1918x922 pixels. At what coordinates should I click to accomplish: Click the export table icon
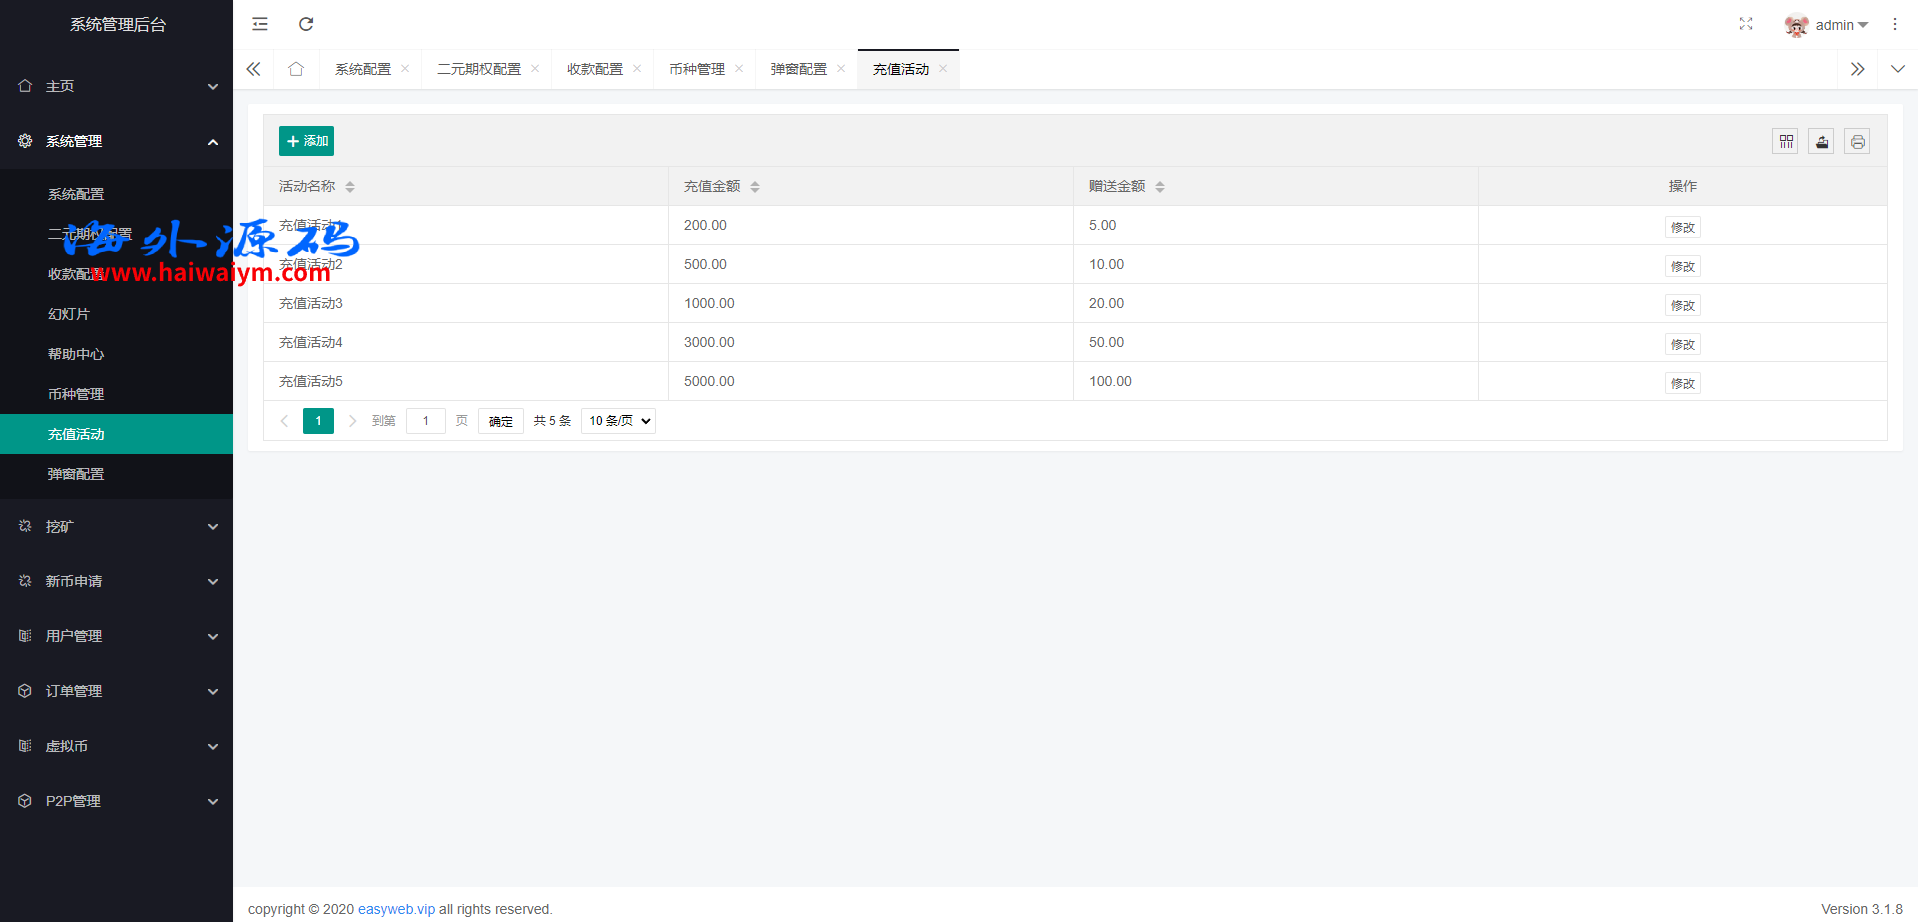click(x=1821, y=142)
